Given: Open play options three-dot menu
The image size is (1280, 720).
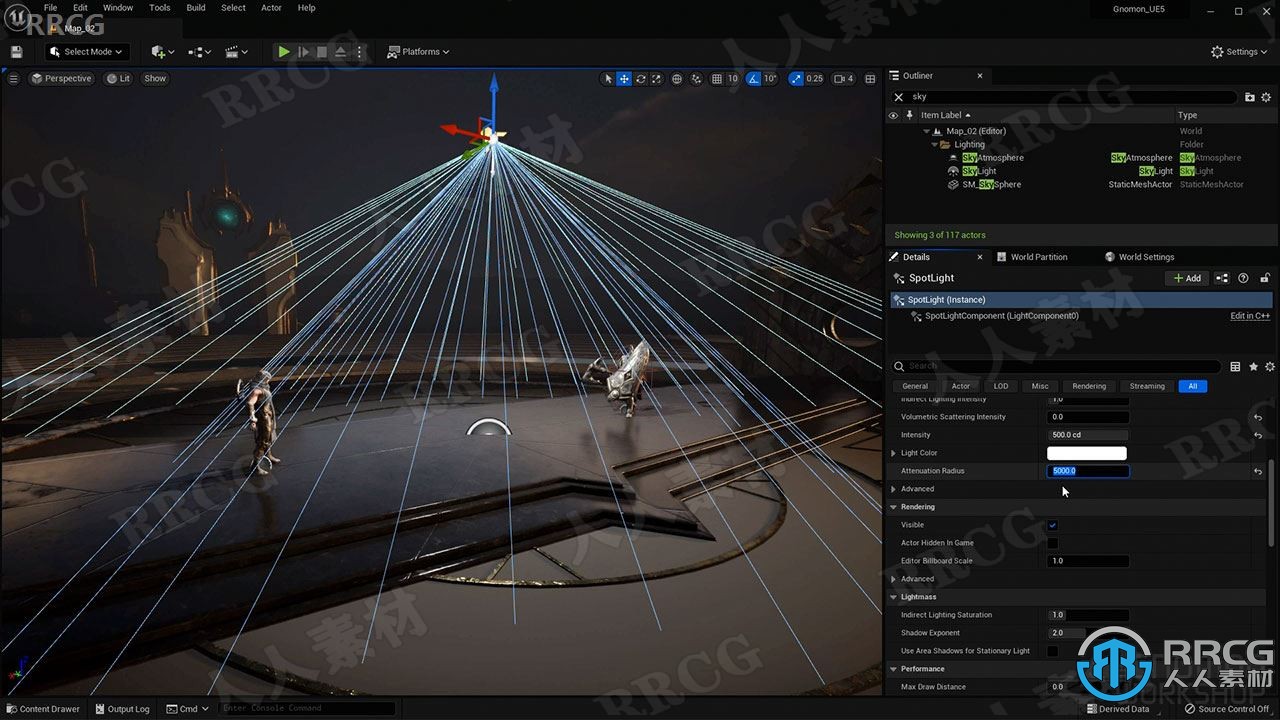Looking at the screenshot, I should click(360, 52).
